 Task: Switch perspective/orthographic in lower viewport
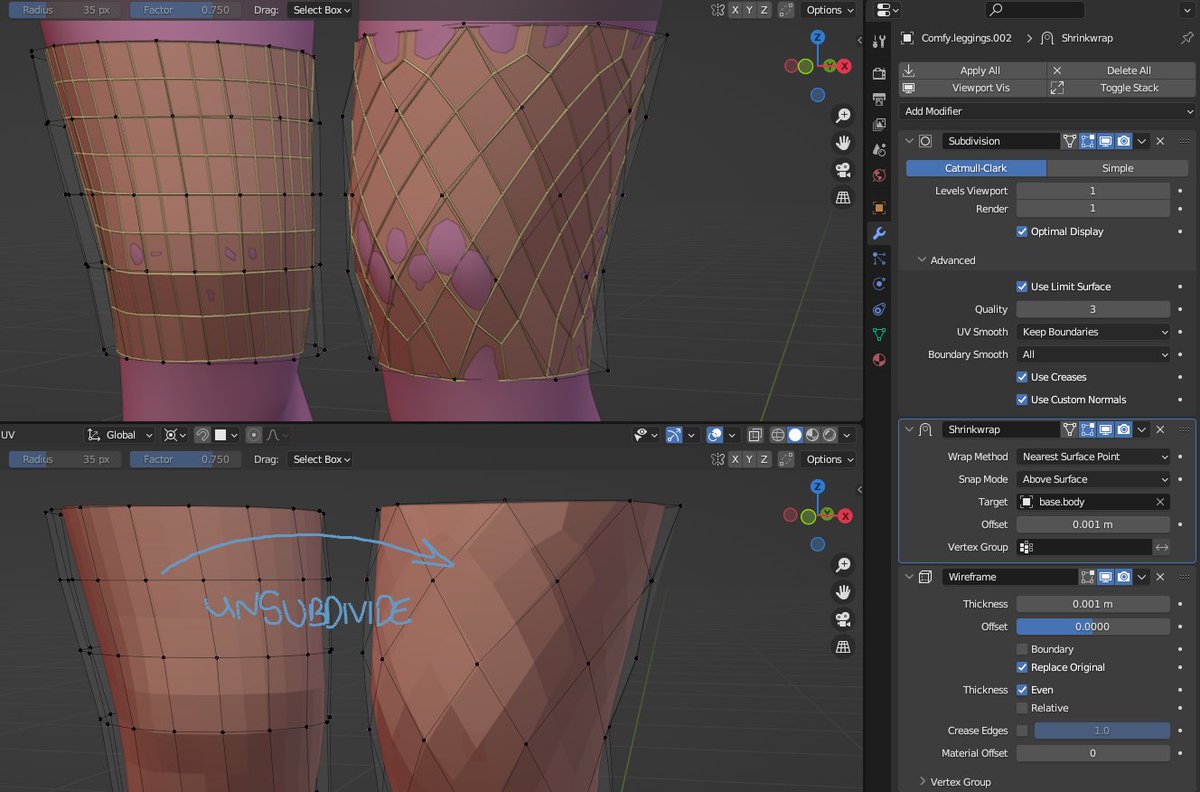coord(843,646)
